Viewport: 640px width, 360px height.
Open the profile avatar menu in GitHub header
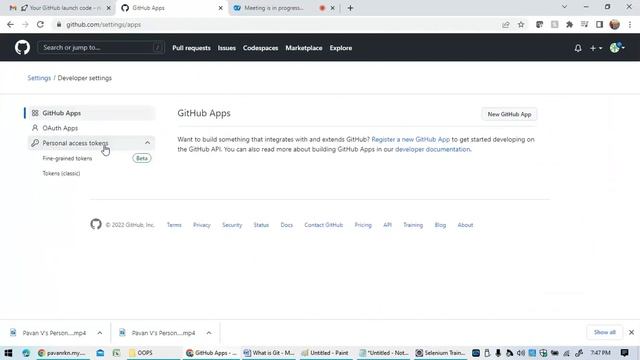617,48
